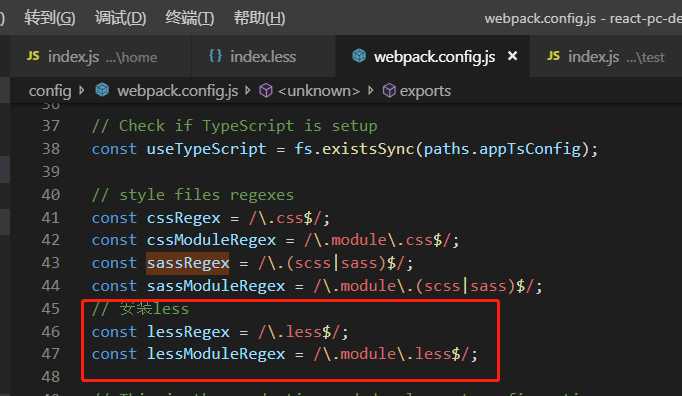Click line number 46 in gutter
682x396 pixels.
click(50, 332)
